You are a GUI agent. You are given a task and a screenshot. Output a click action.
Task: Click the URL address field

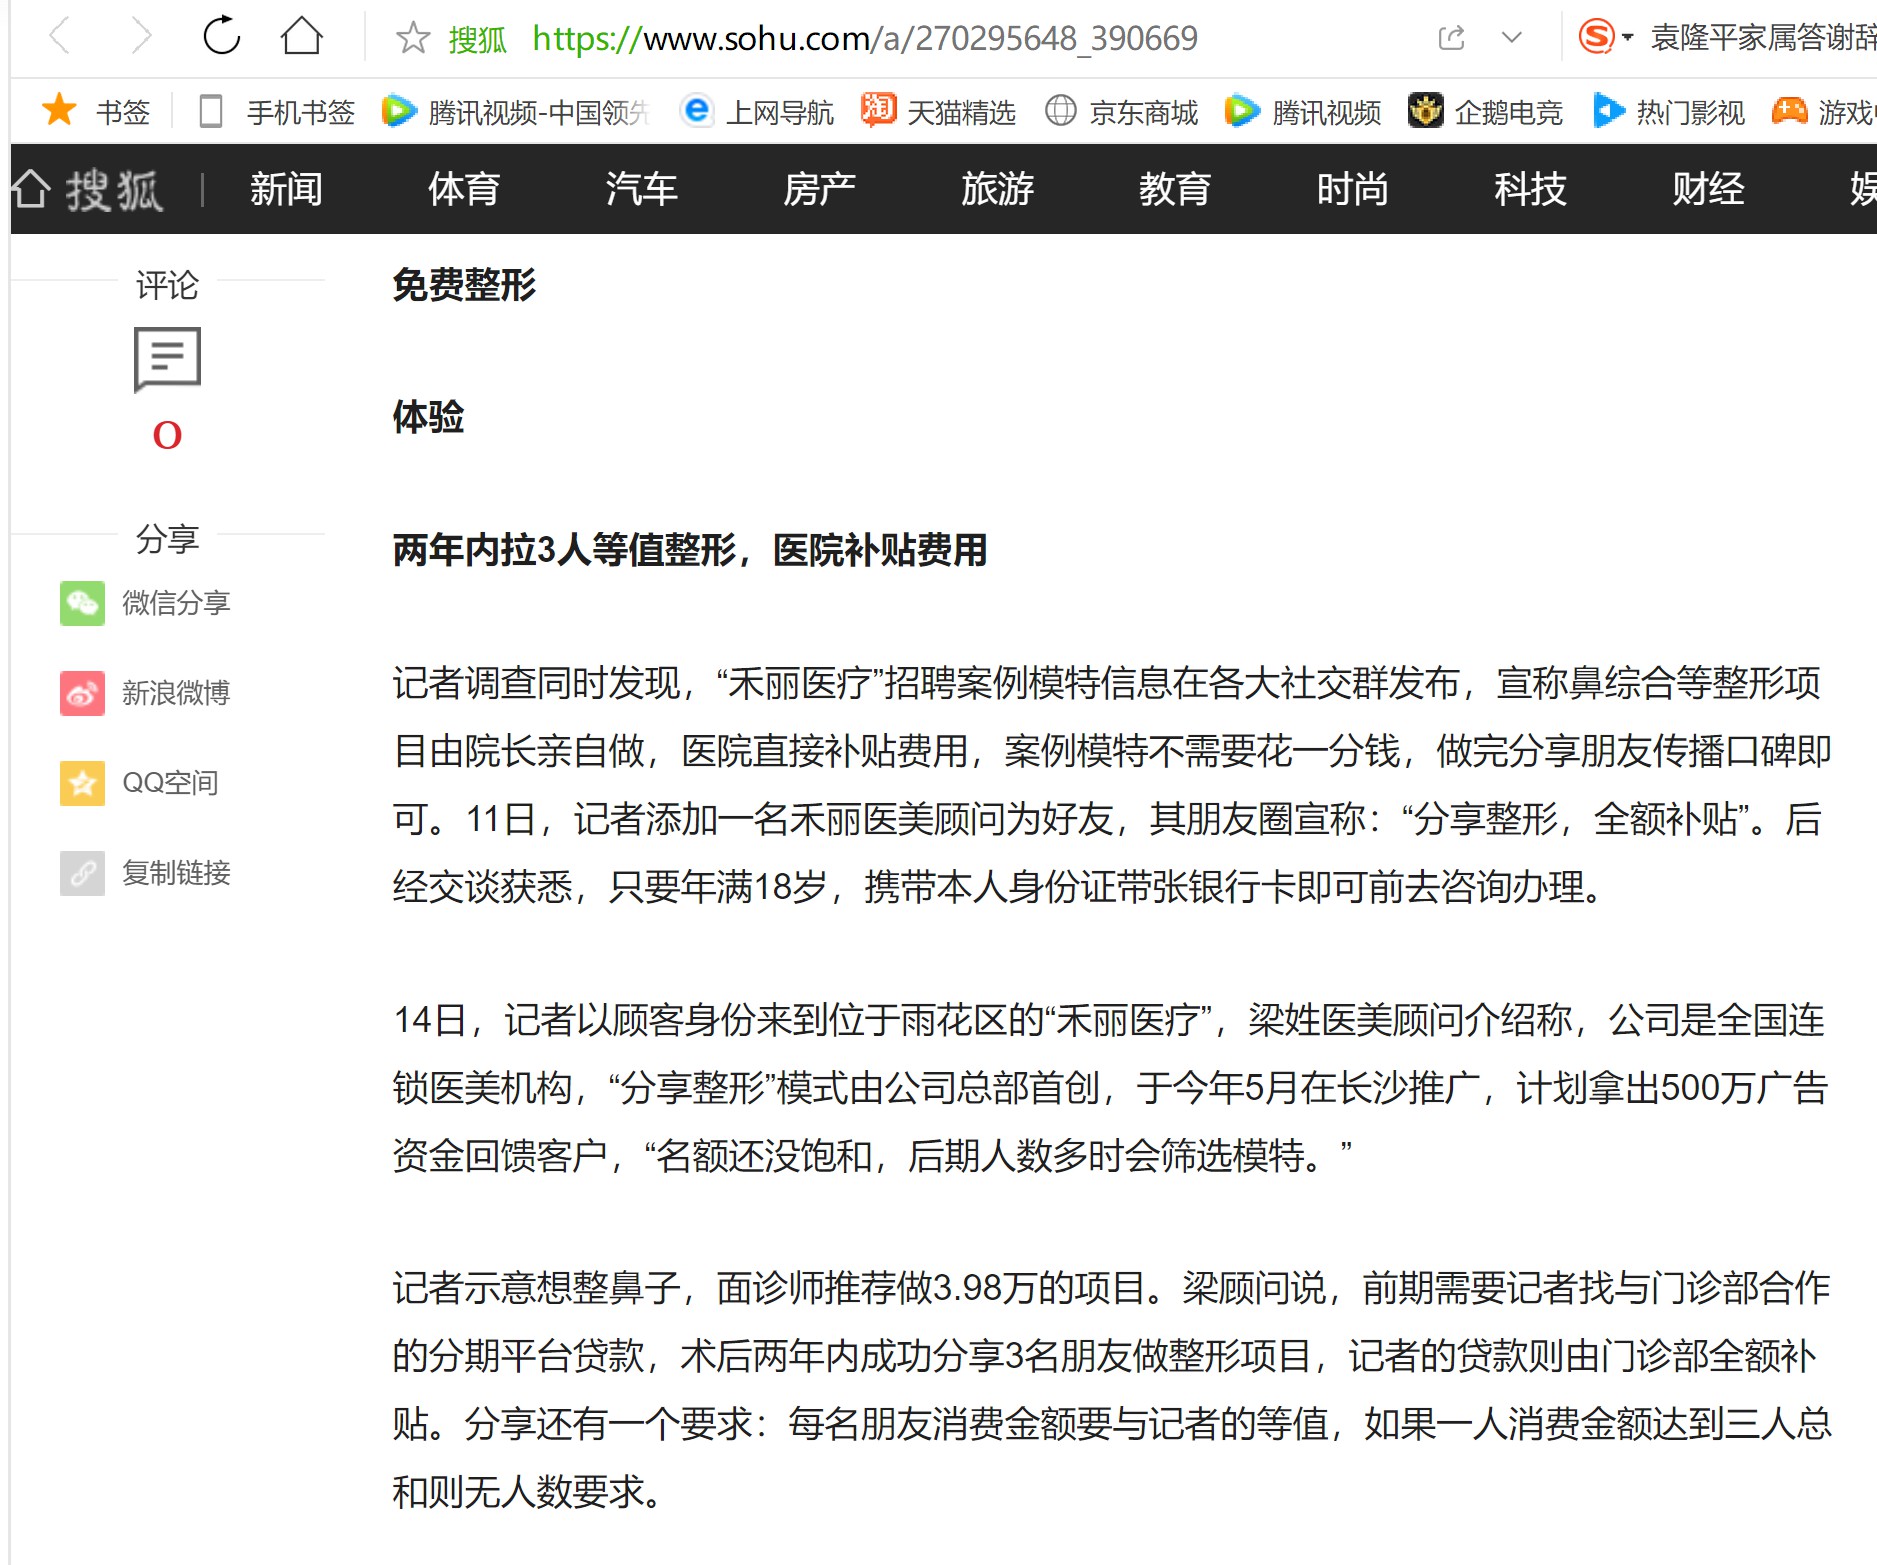[865, 38]
